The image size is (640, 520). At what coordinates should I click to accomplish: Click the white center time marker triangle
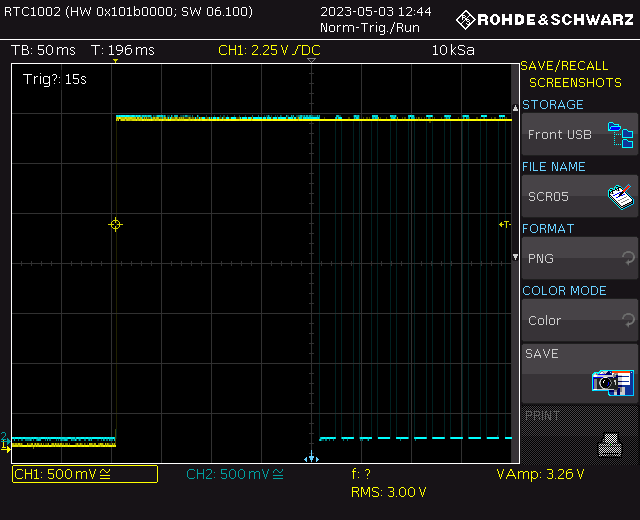[311, 60]
